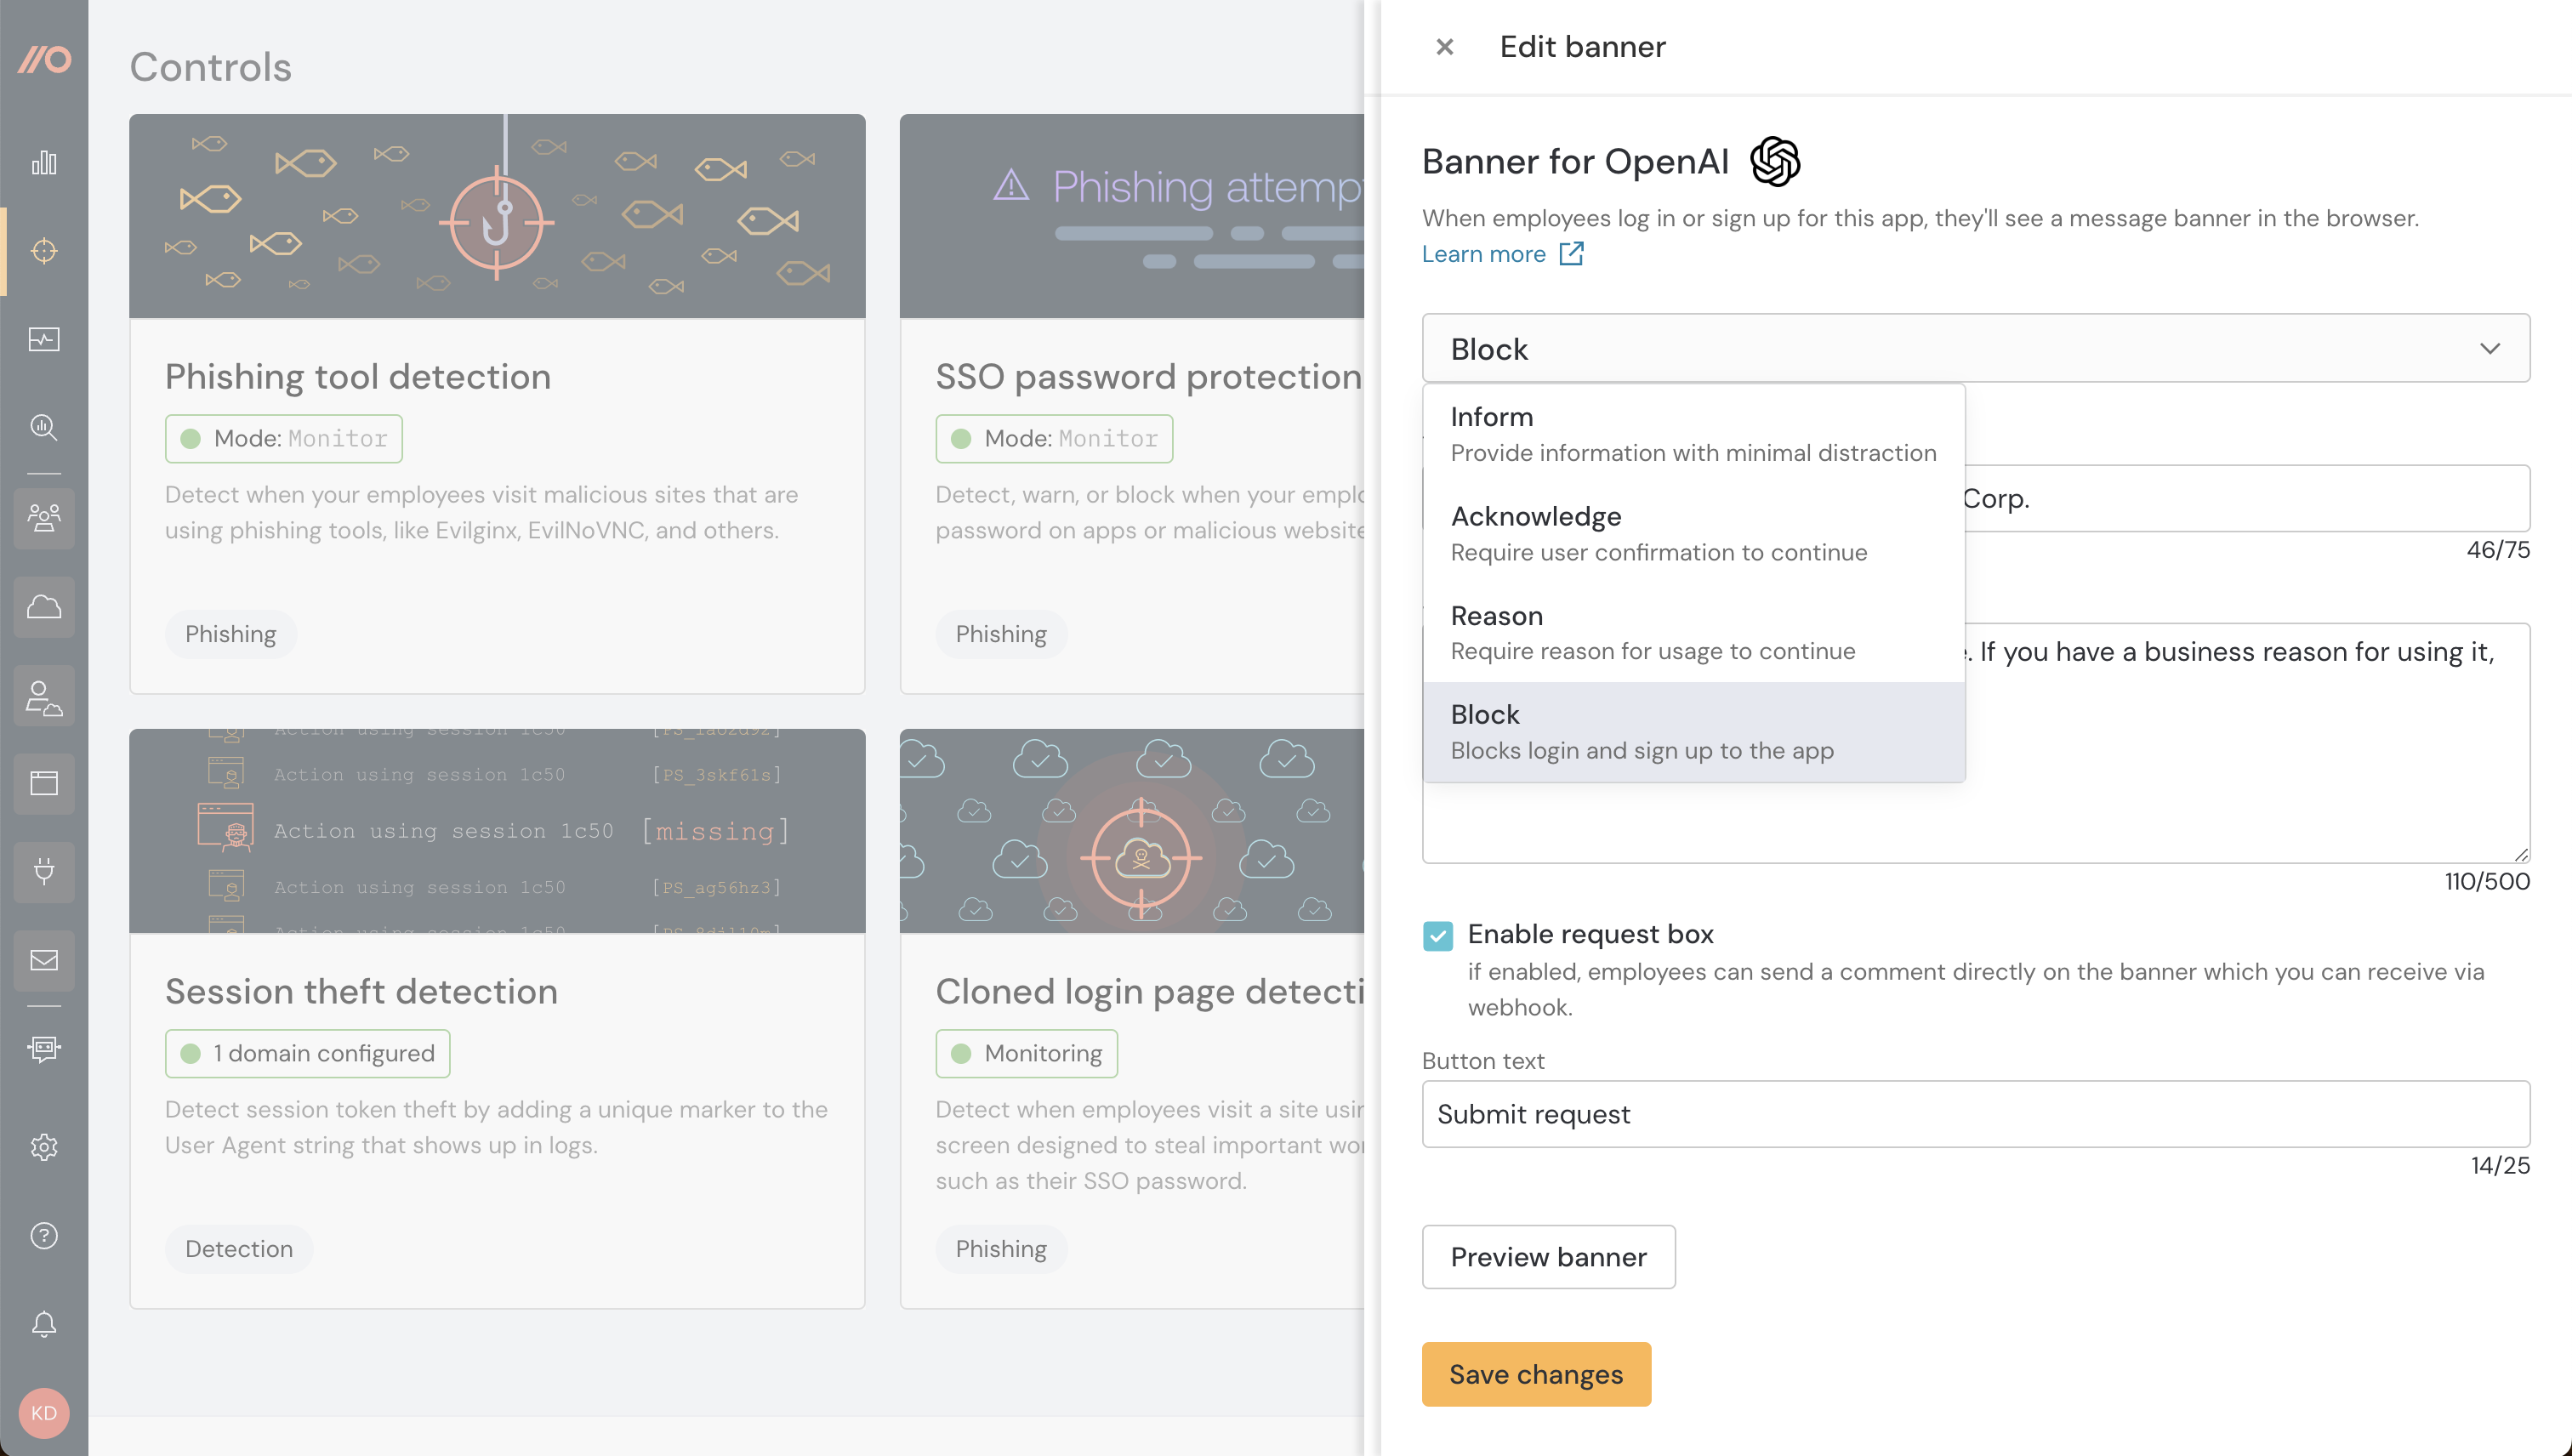
Task: Click the OpenAI logo icon in banner header
Action: point(1773,161)
